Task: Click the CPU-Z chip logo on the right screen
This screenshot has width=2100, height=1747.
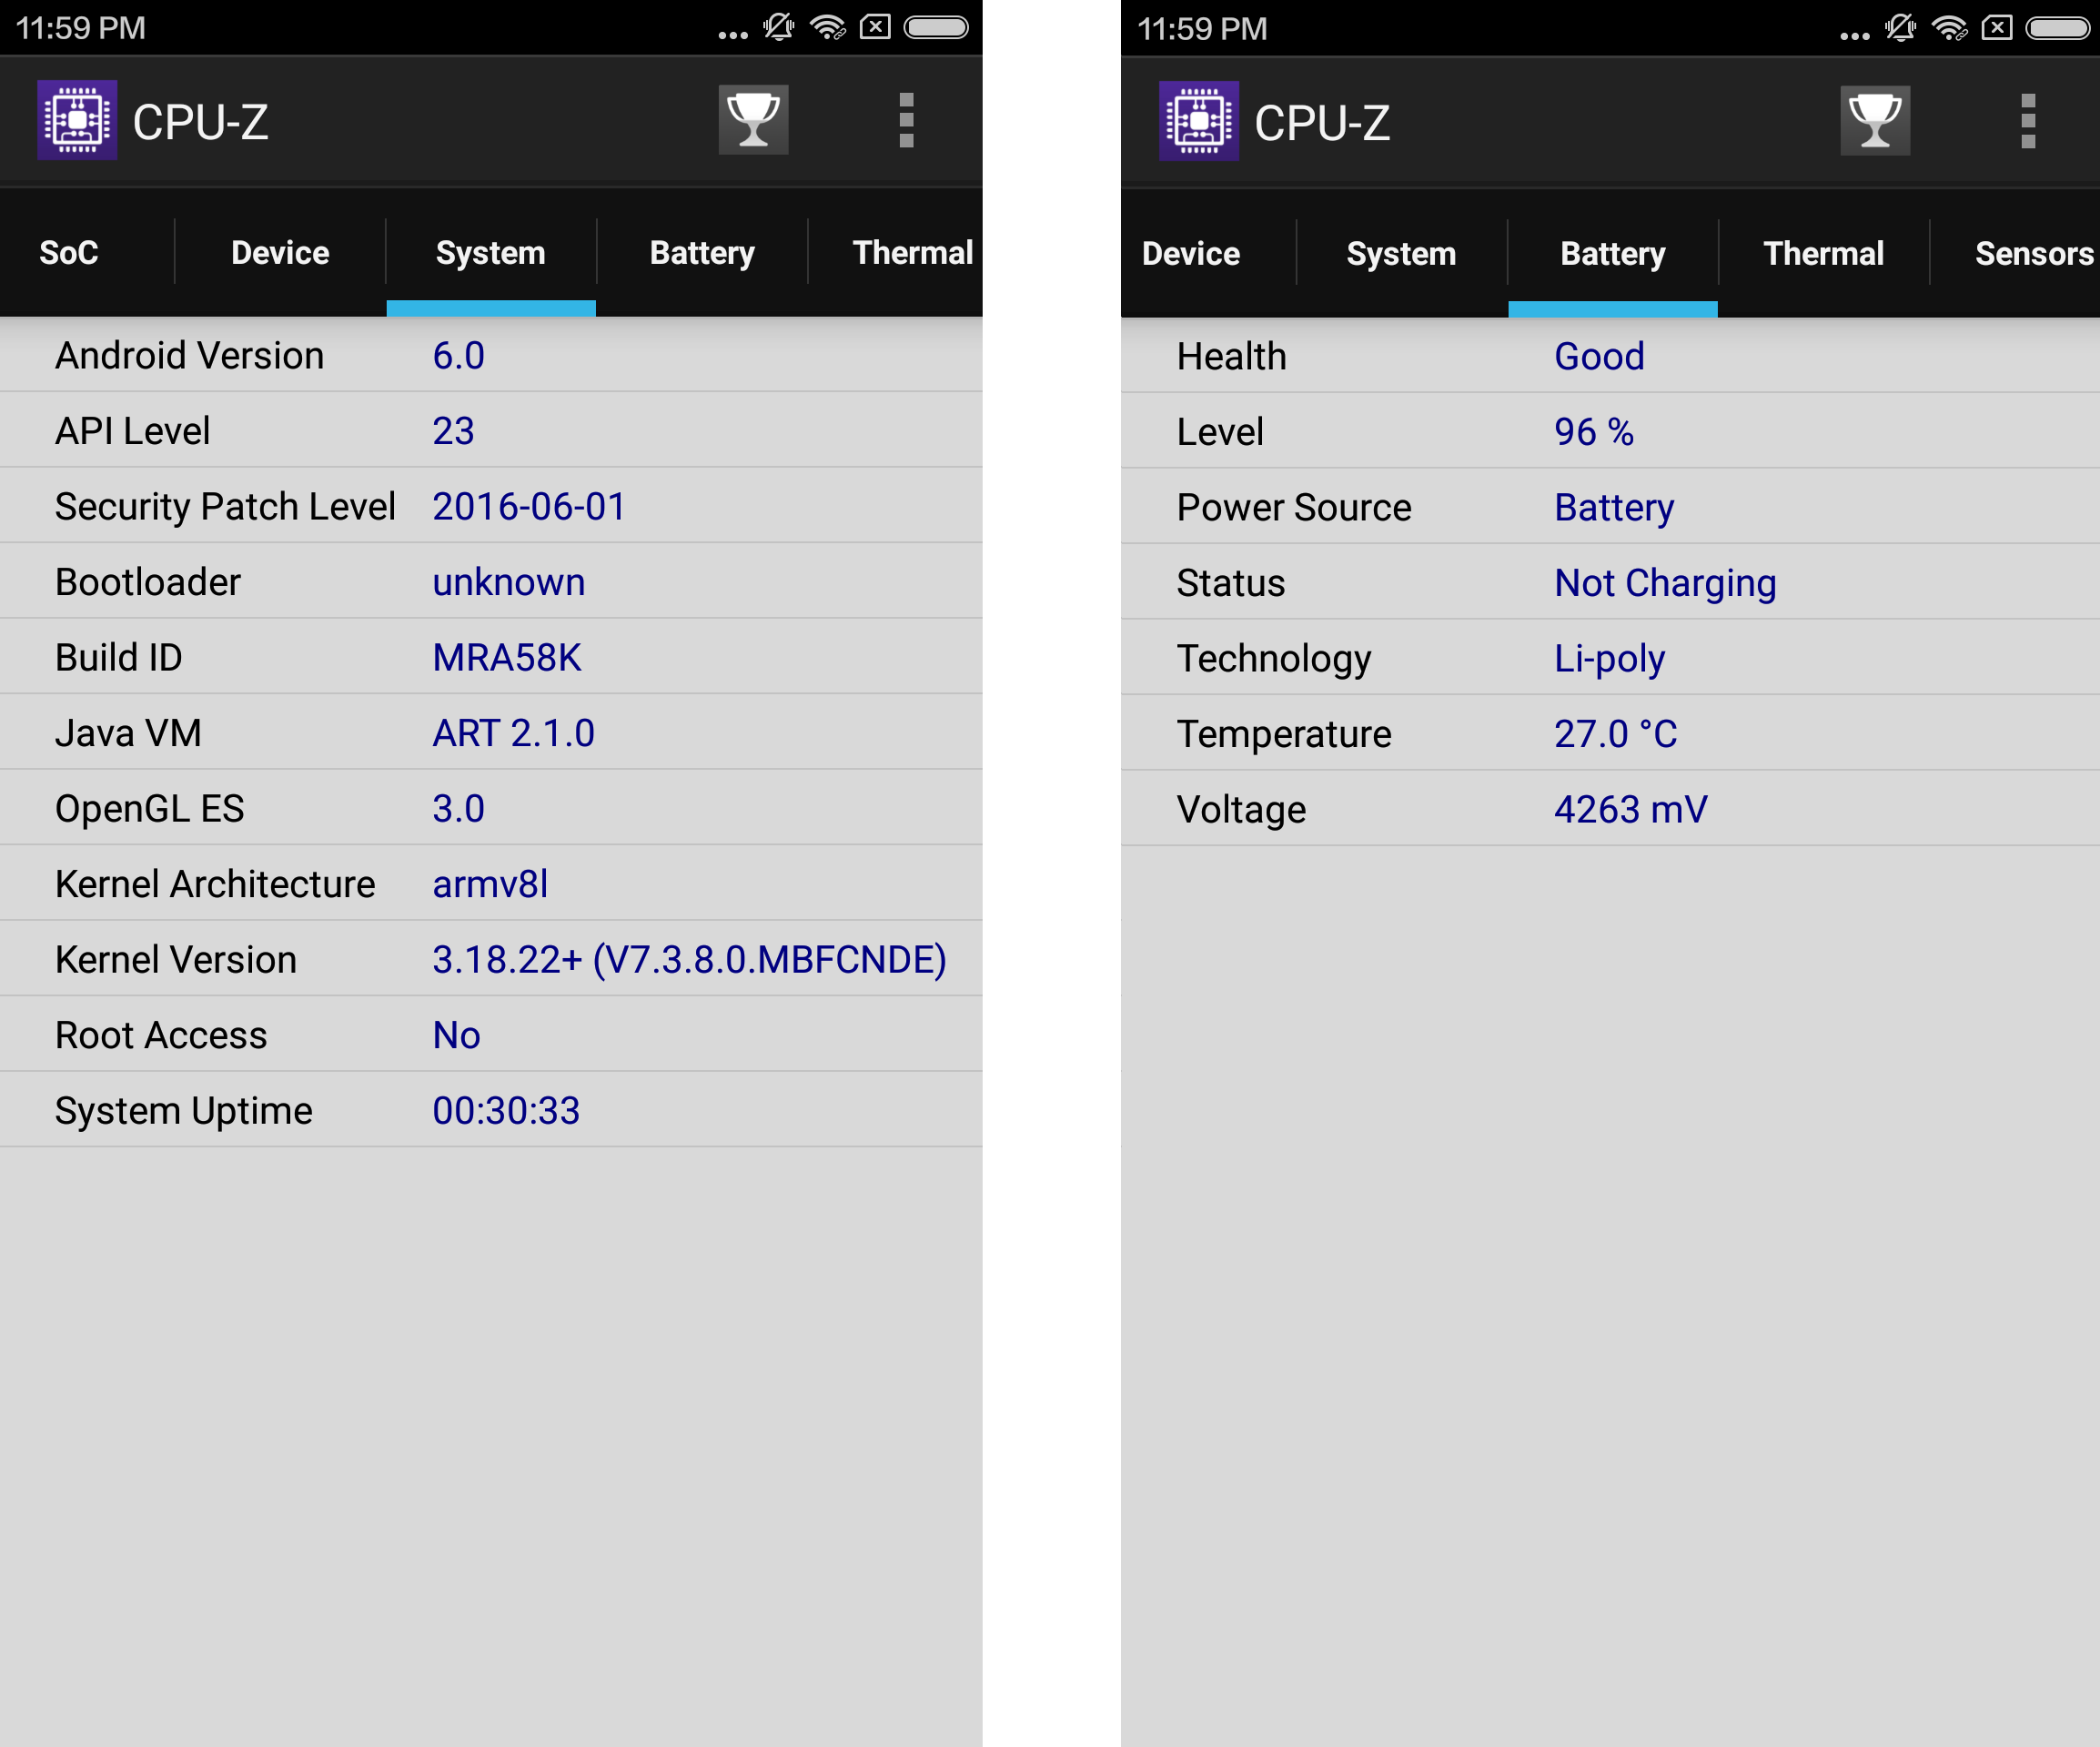Action: point(1199,121)
